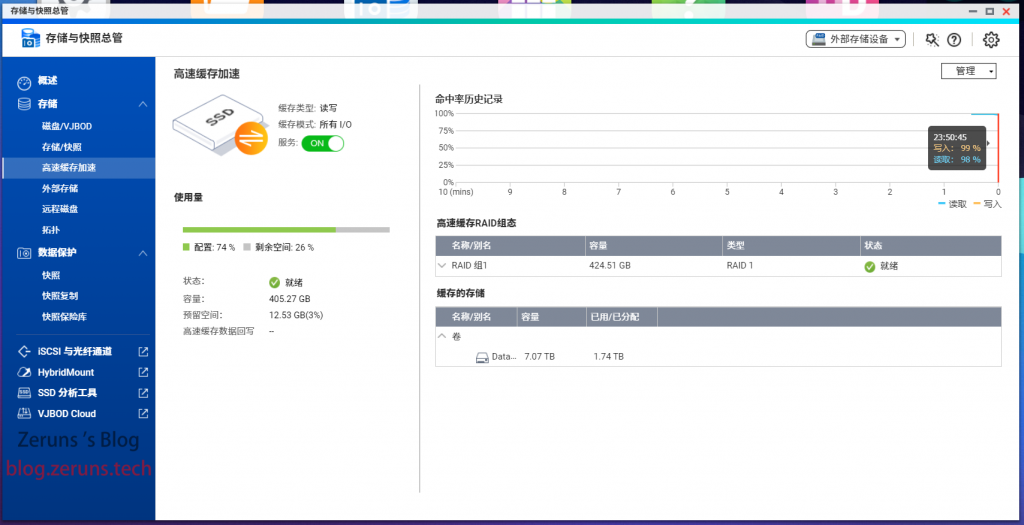Open the 外部存储设备 dropdown

click(x=855, y=40)
